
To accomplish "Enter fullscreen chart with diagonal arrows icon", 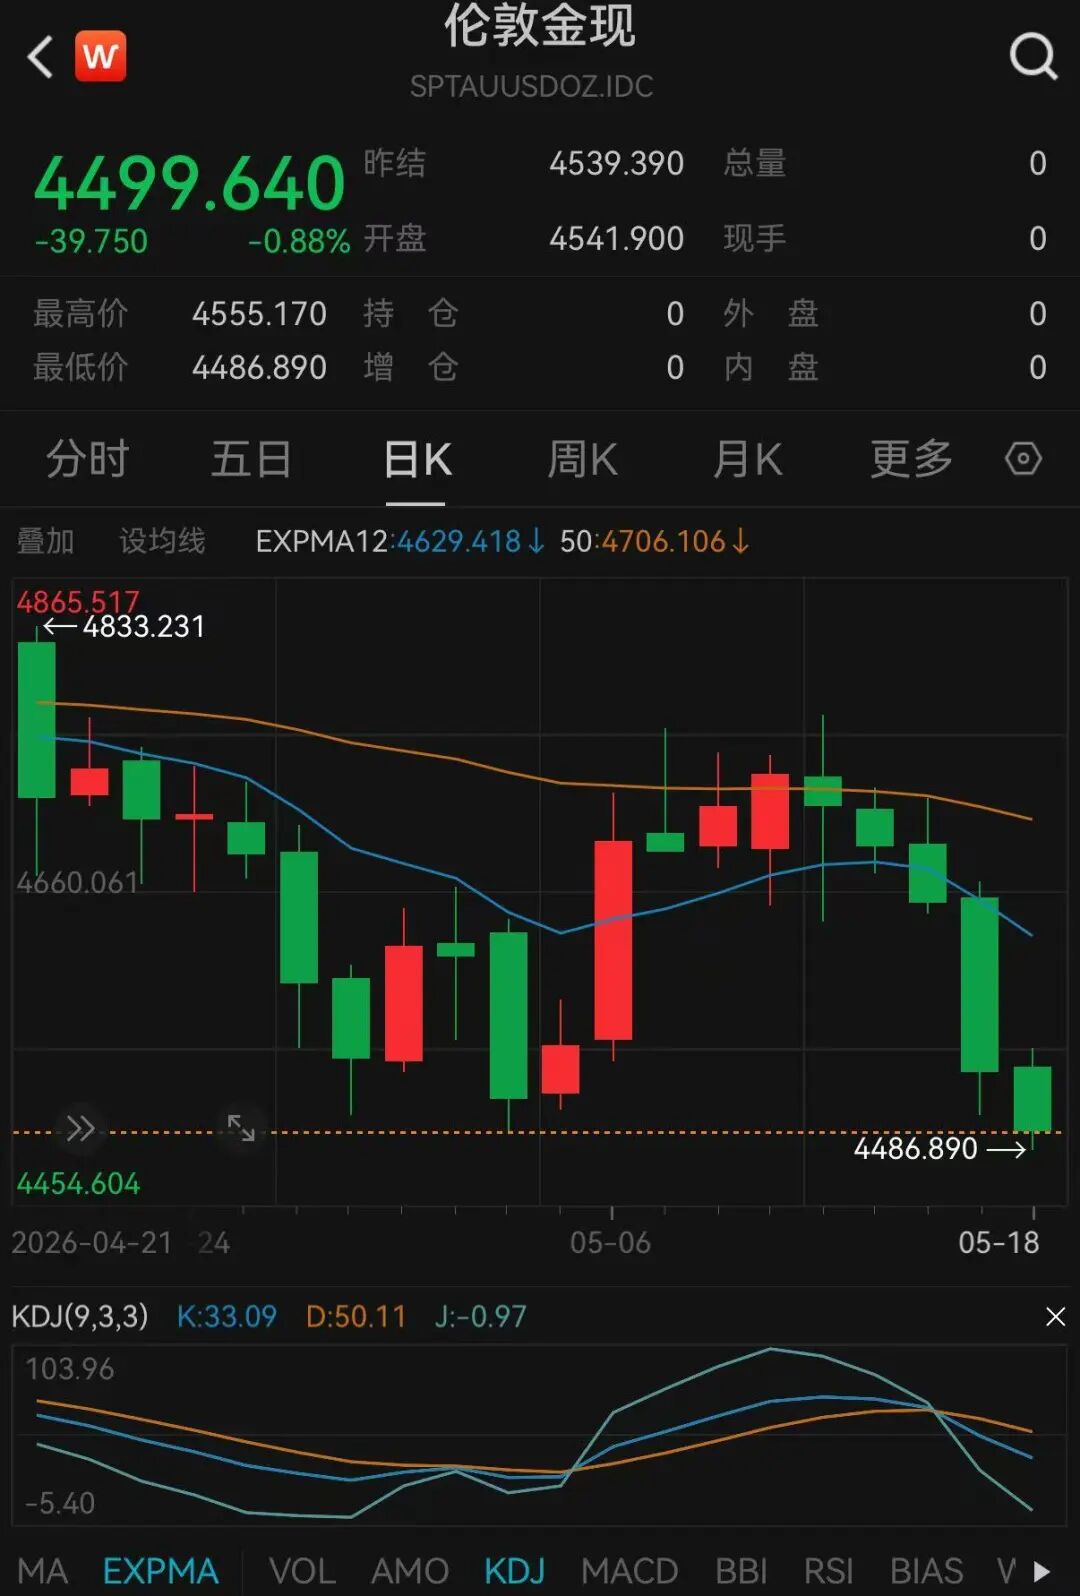I will 241,1128.
